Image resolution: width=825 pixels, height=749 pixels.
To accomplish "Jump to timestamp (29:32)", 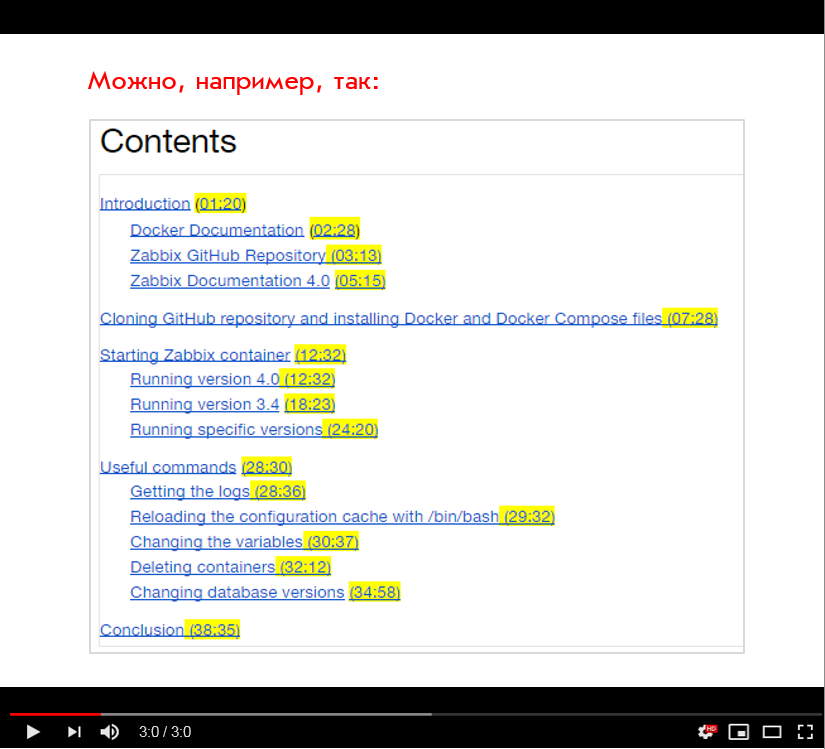I will coord(529,517).
